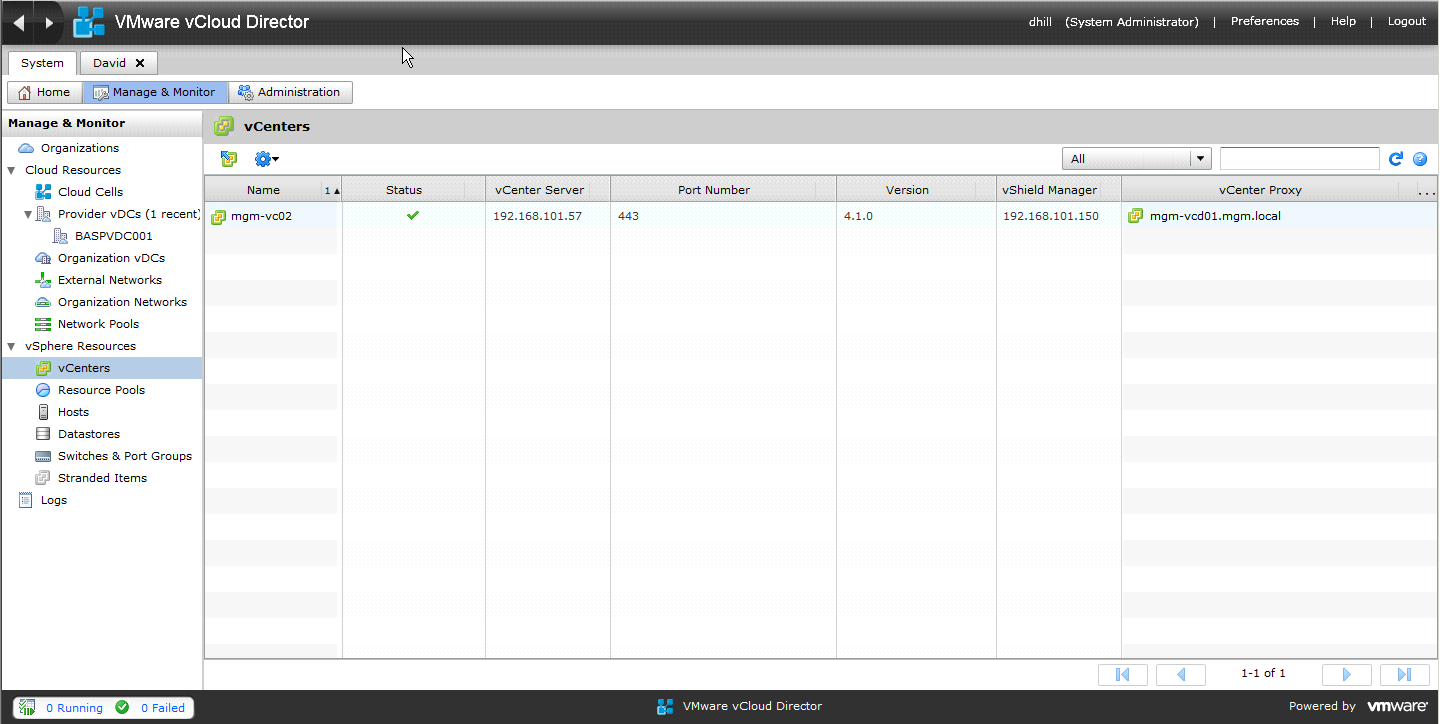Viewport: 1440px width, 724px height.
Task: Click the Provider vDCs icon
Action: coord(43,214)
